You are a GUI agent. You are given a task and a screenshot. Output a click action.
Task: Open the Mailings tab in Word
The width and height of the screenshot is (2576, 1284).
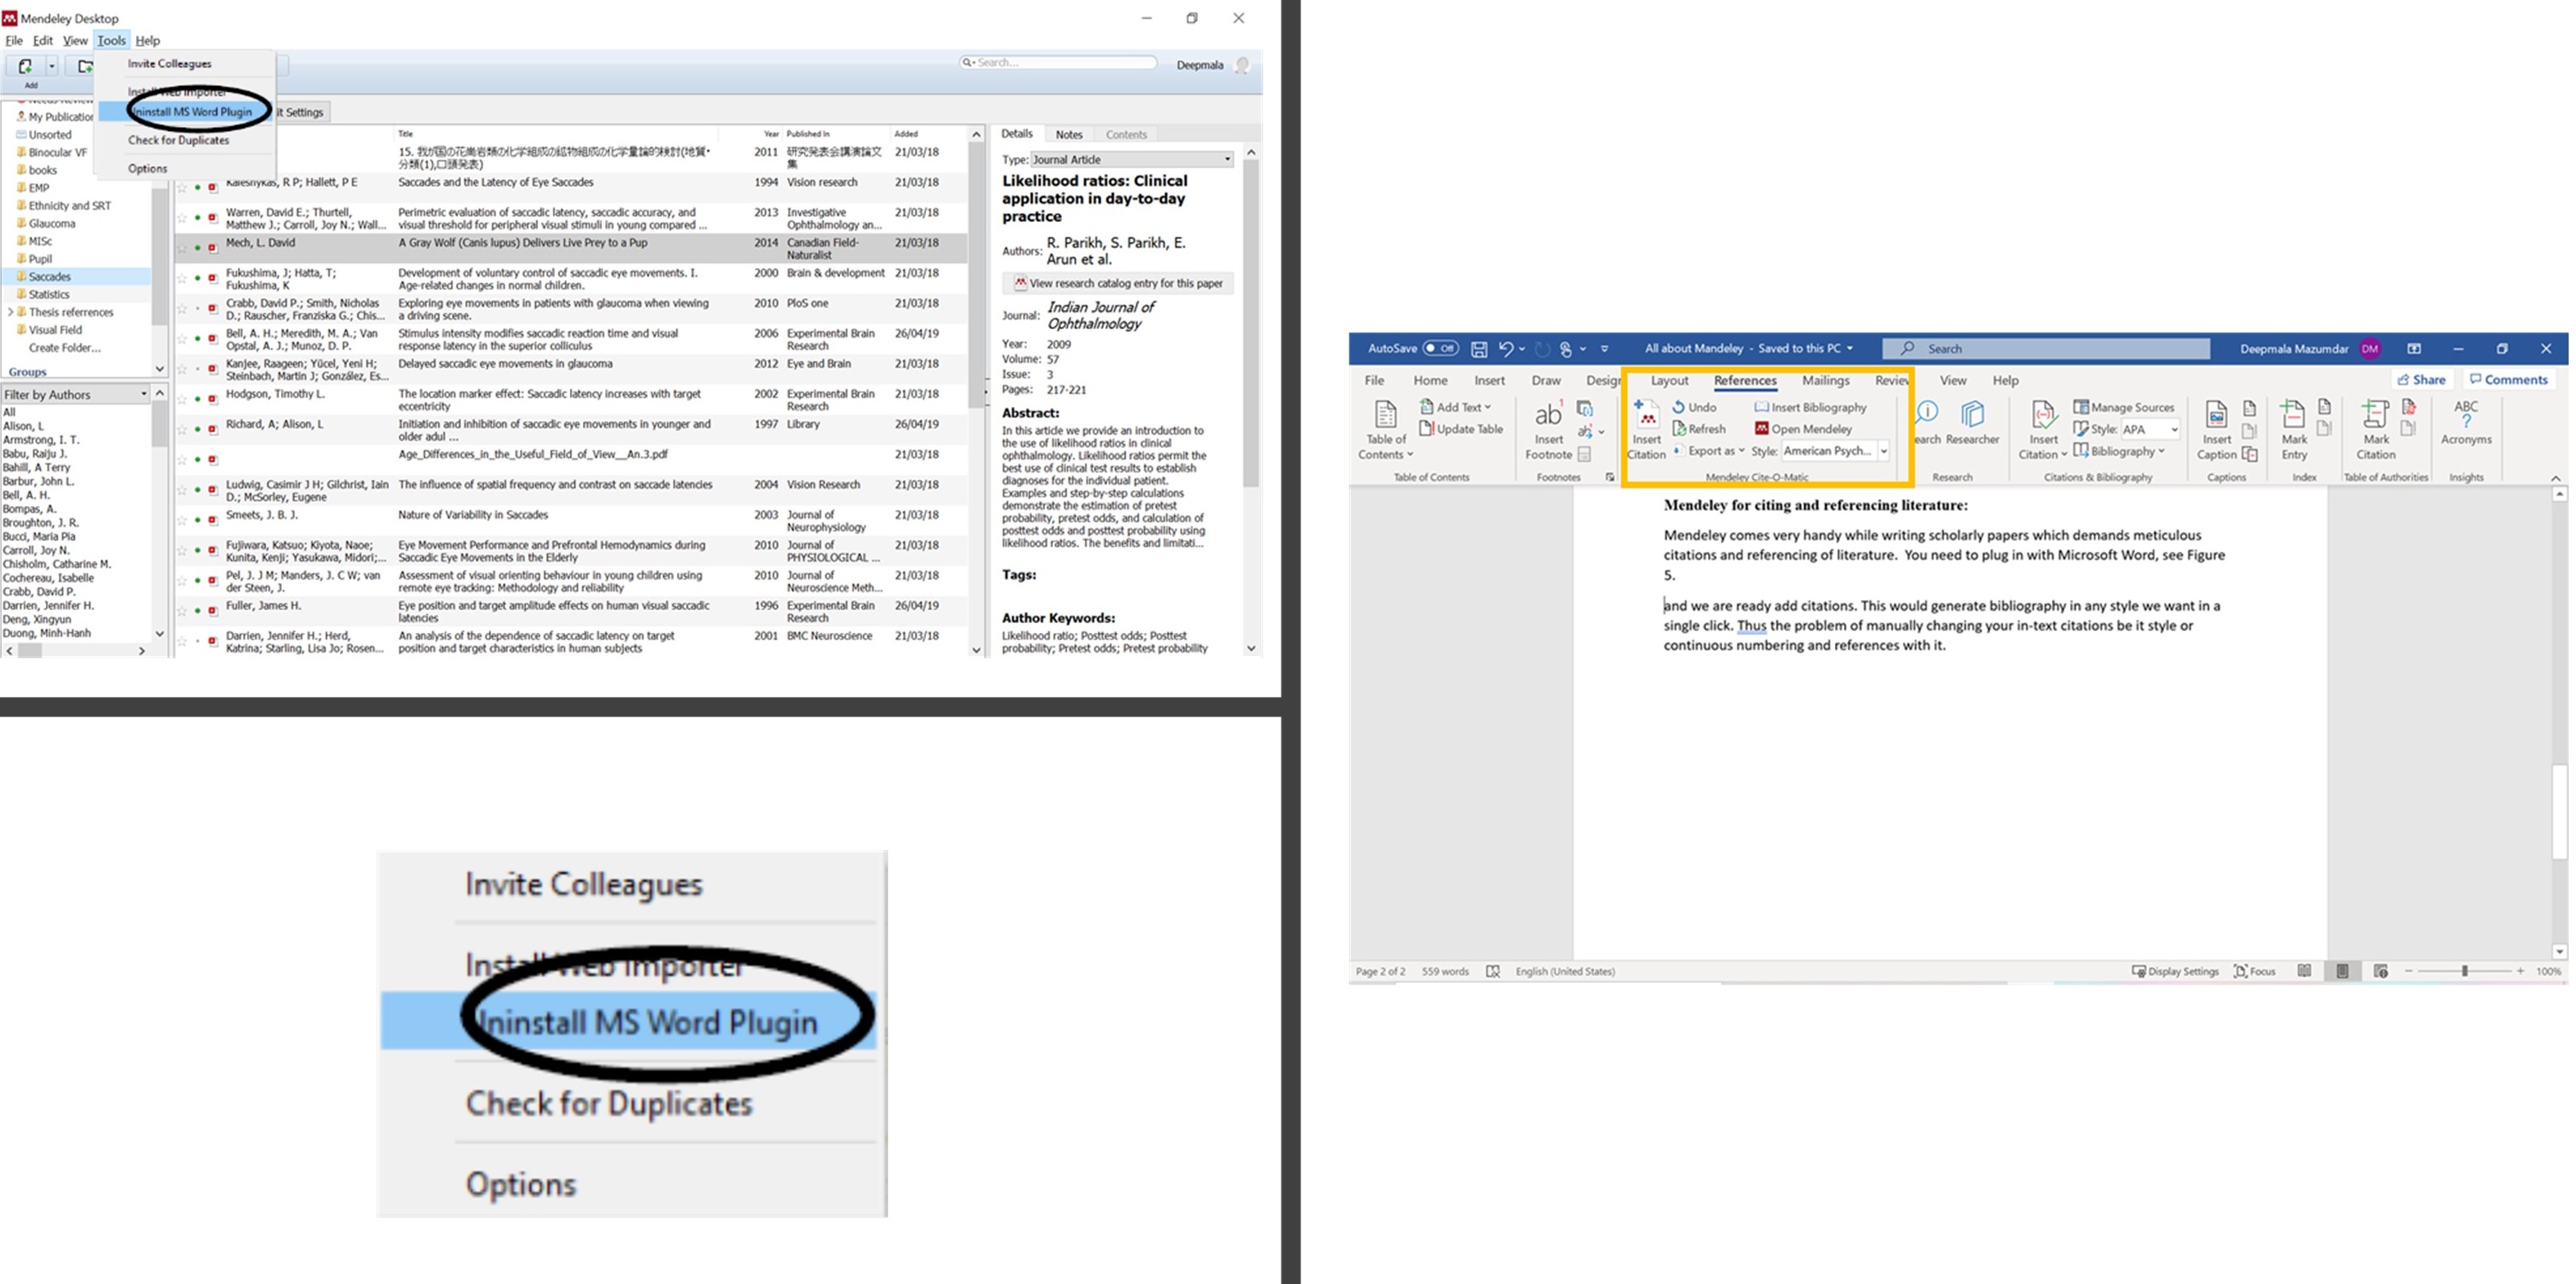[x=1825, y=380]
